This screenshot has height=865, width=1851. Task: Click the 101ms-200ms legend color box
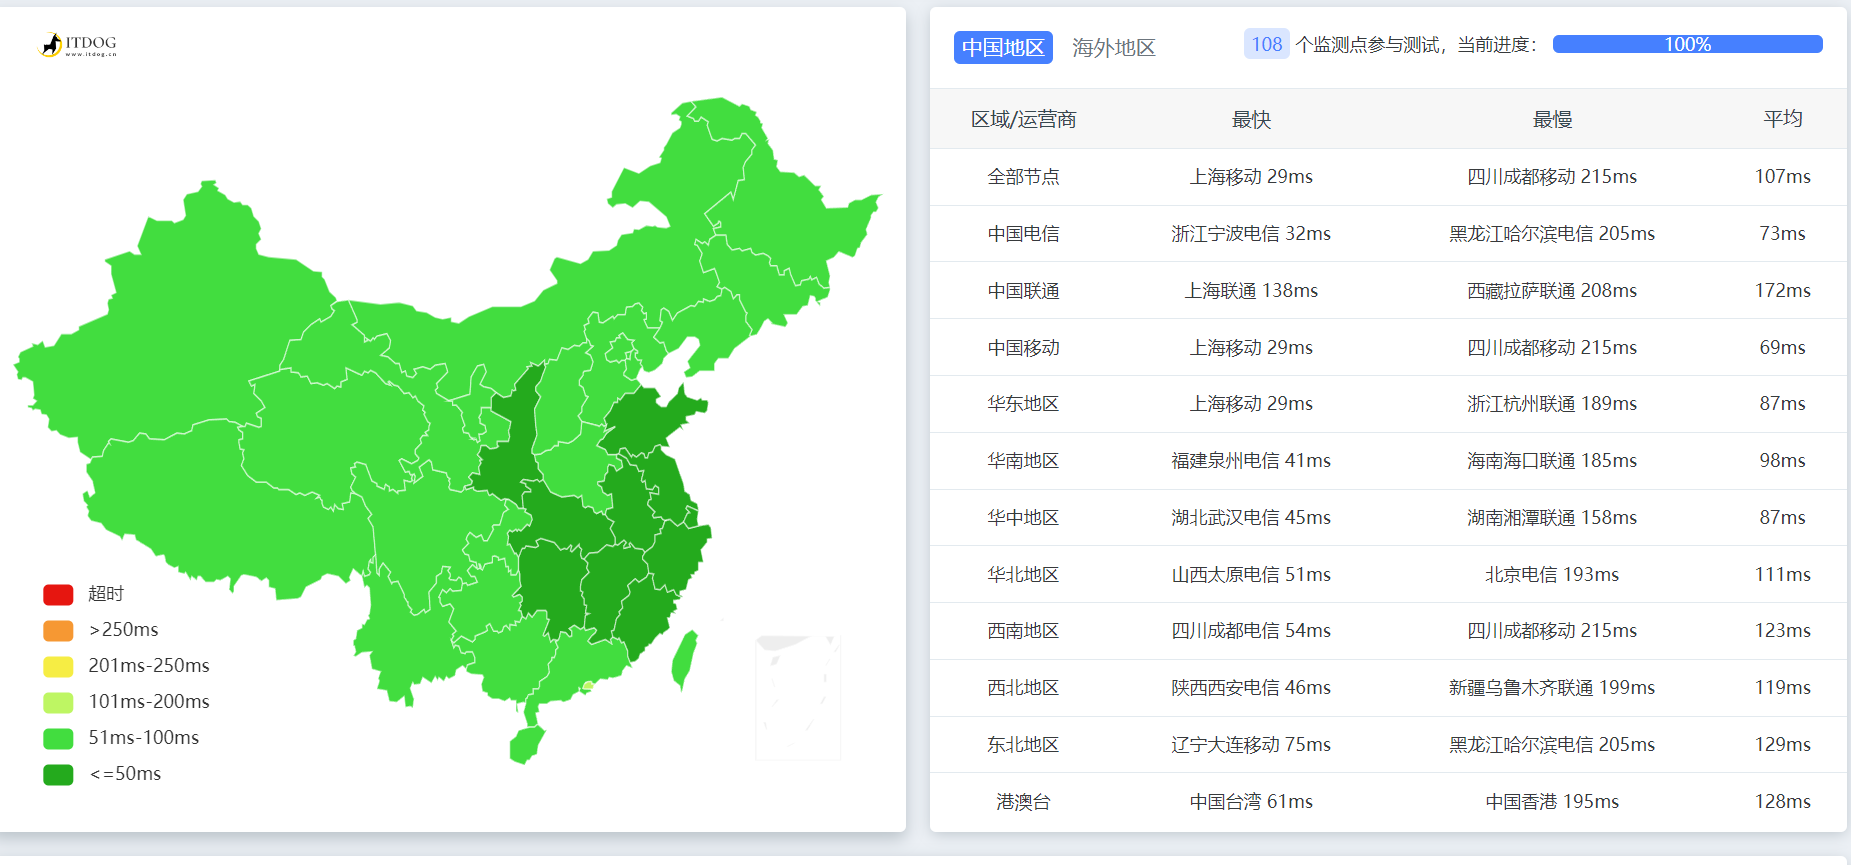tap(58, 703)
